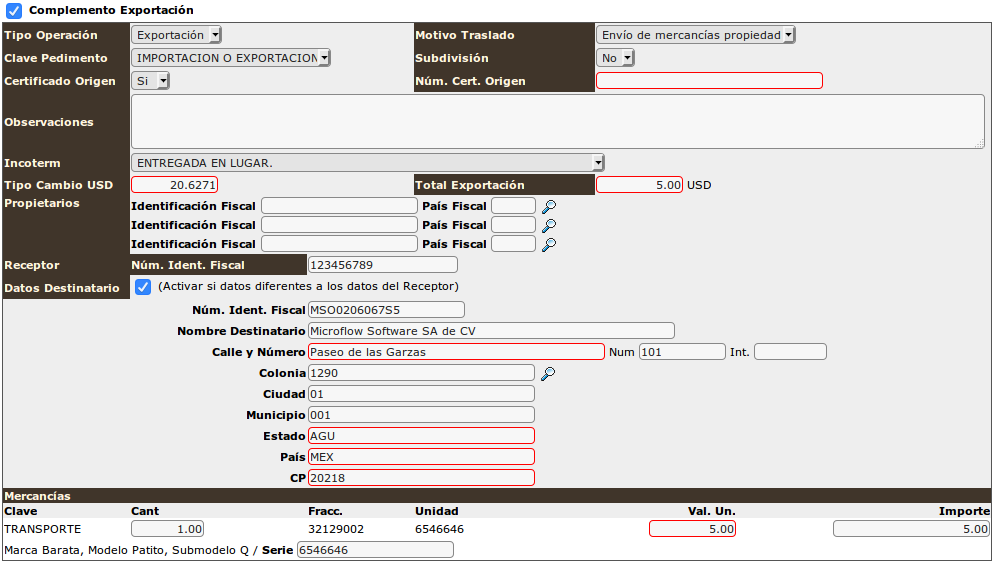Search Colonia with magnifier icon
Image resolution: width=994 pixels, height=563 pixels.
548,373
